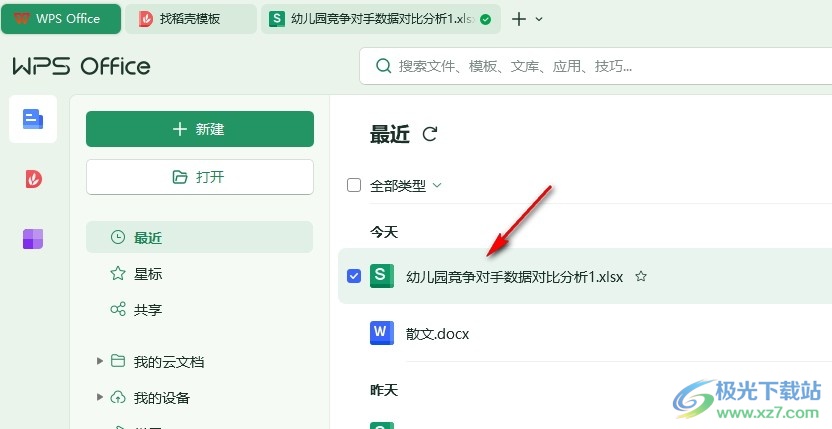
Task: Click the 新建 button
Action: pos(200,129)
